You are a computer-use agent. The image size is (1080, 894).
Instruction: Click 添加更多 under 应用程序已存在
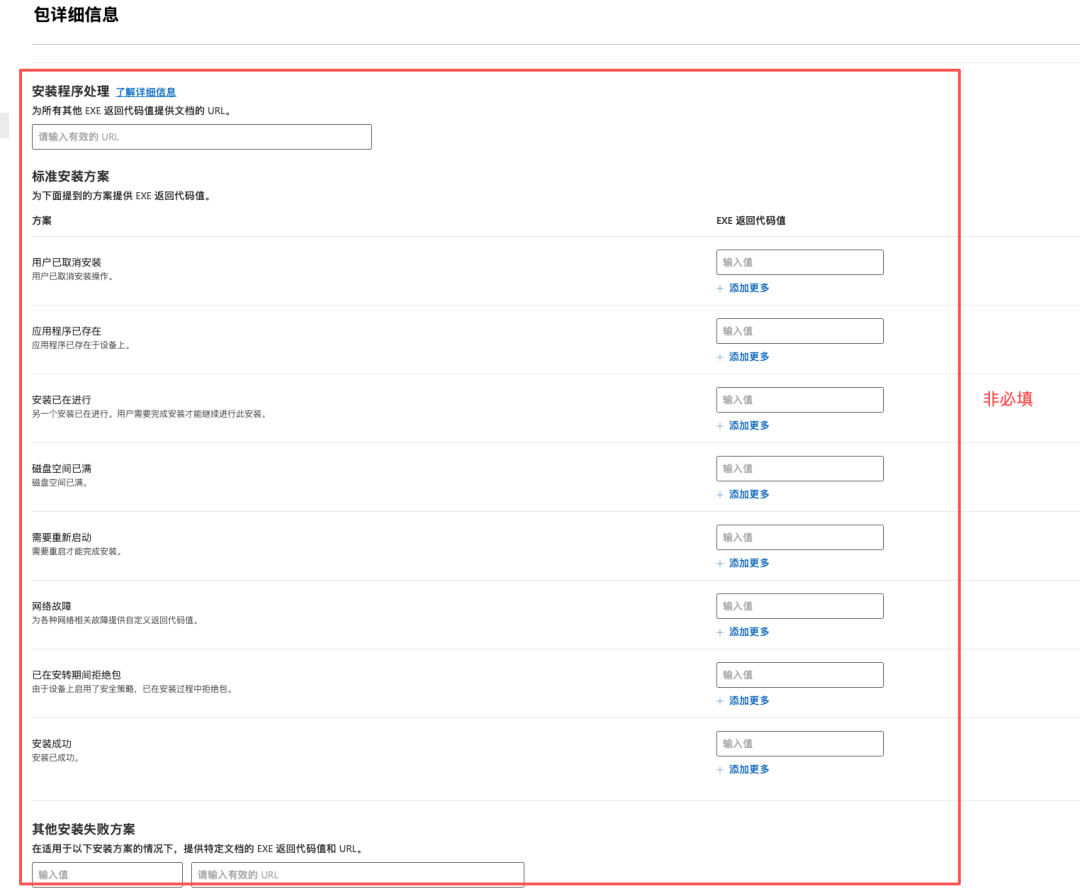pos(749,357)
